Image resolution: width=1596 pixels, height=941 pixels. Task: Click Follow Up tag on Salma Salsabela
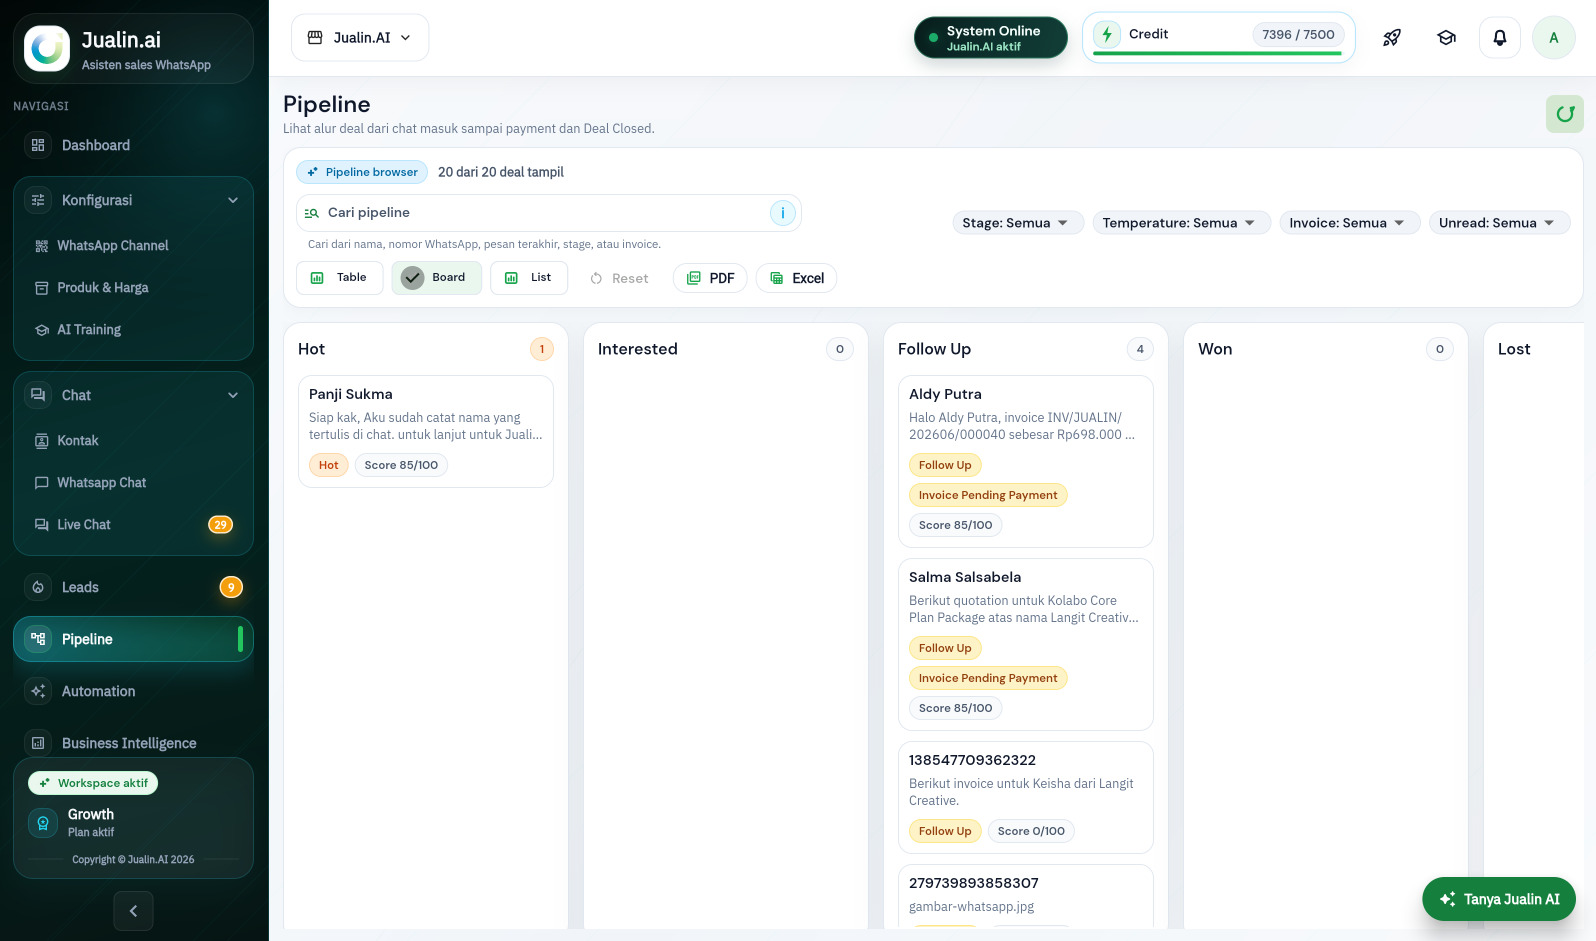tap(945, 648)
